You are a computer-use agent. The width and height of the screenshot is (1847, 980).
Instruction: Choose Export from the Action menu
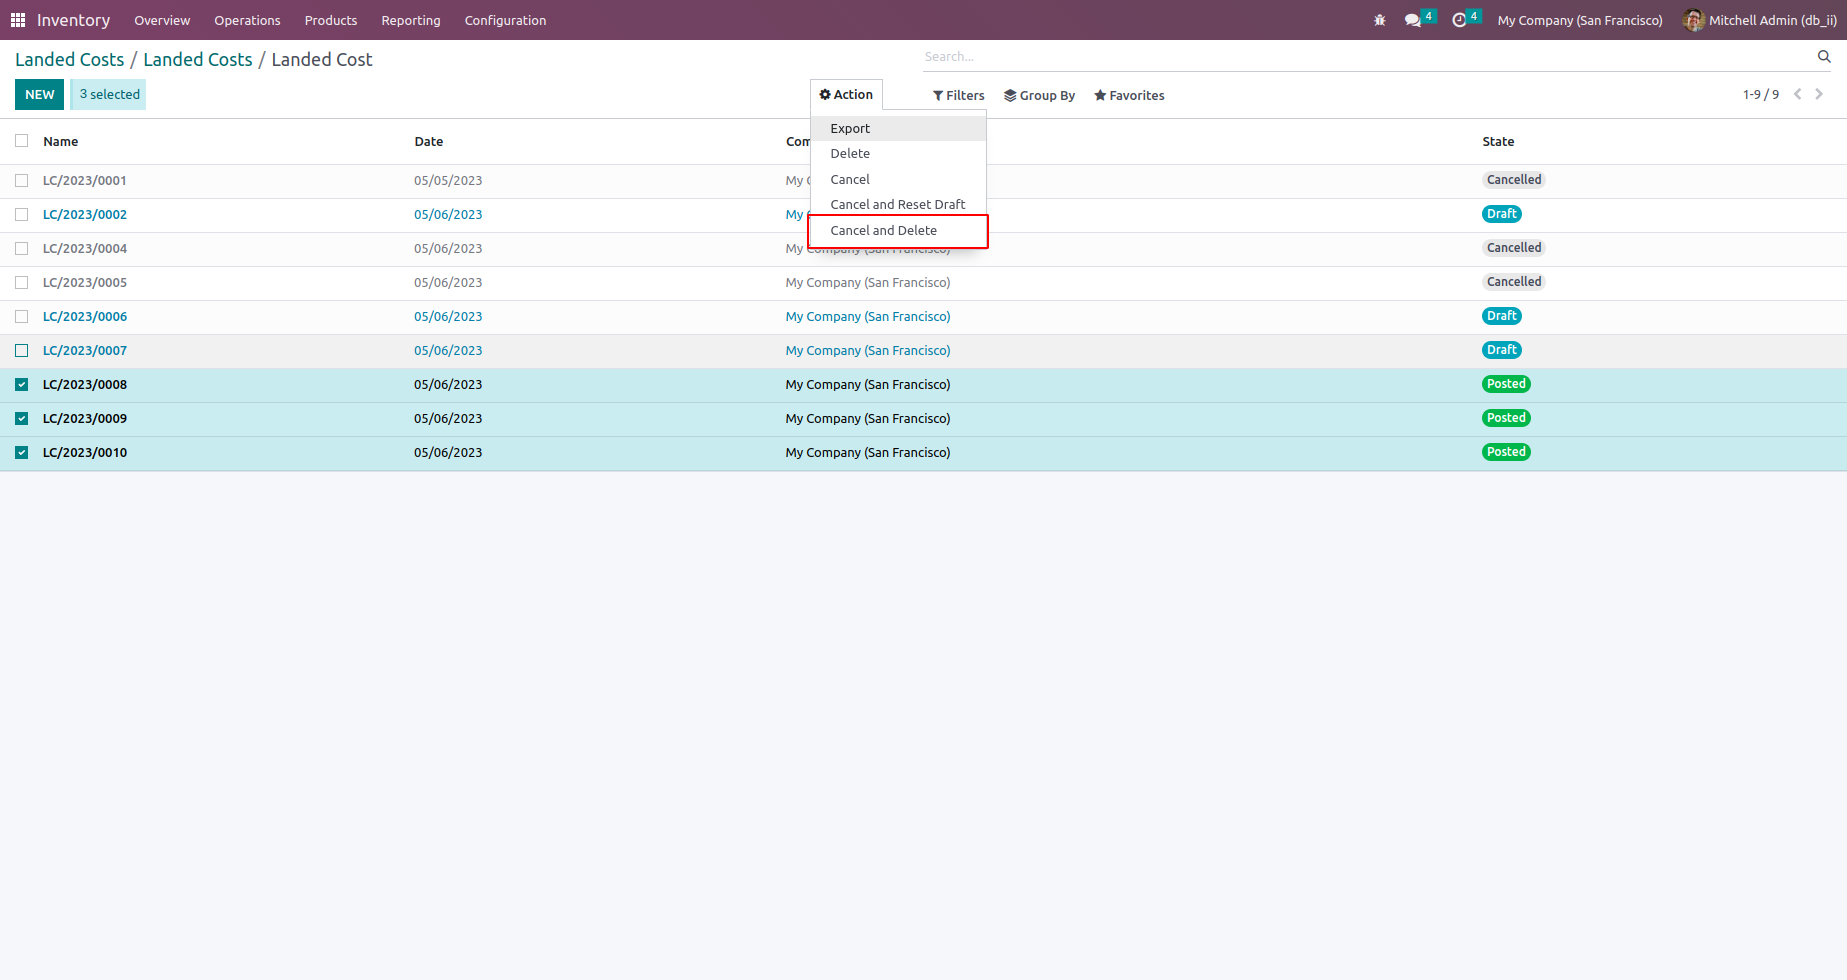coord(898,128)
